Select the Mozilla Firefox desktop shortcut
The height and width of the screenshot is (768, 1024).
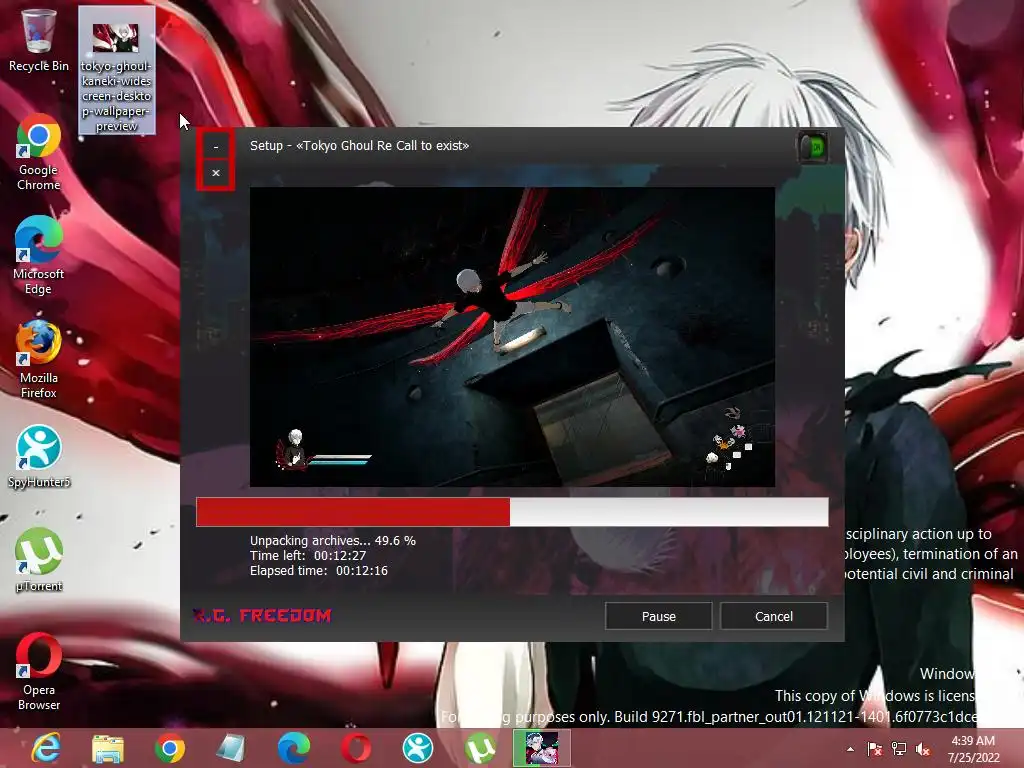[x=39, y=359]
